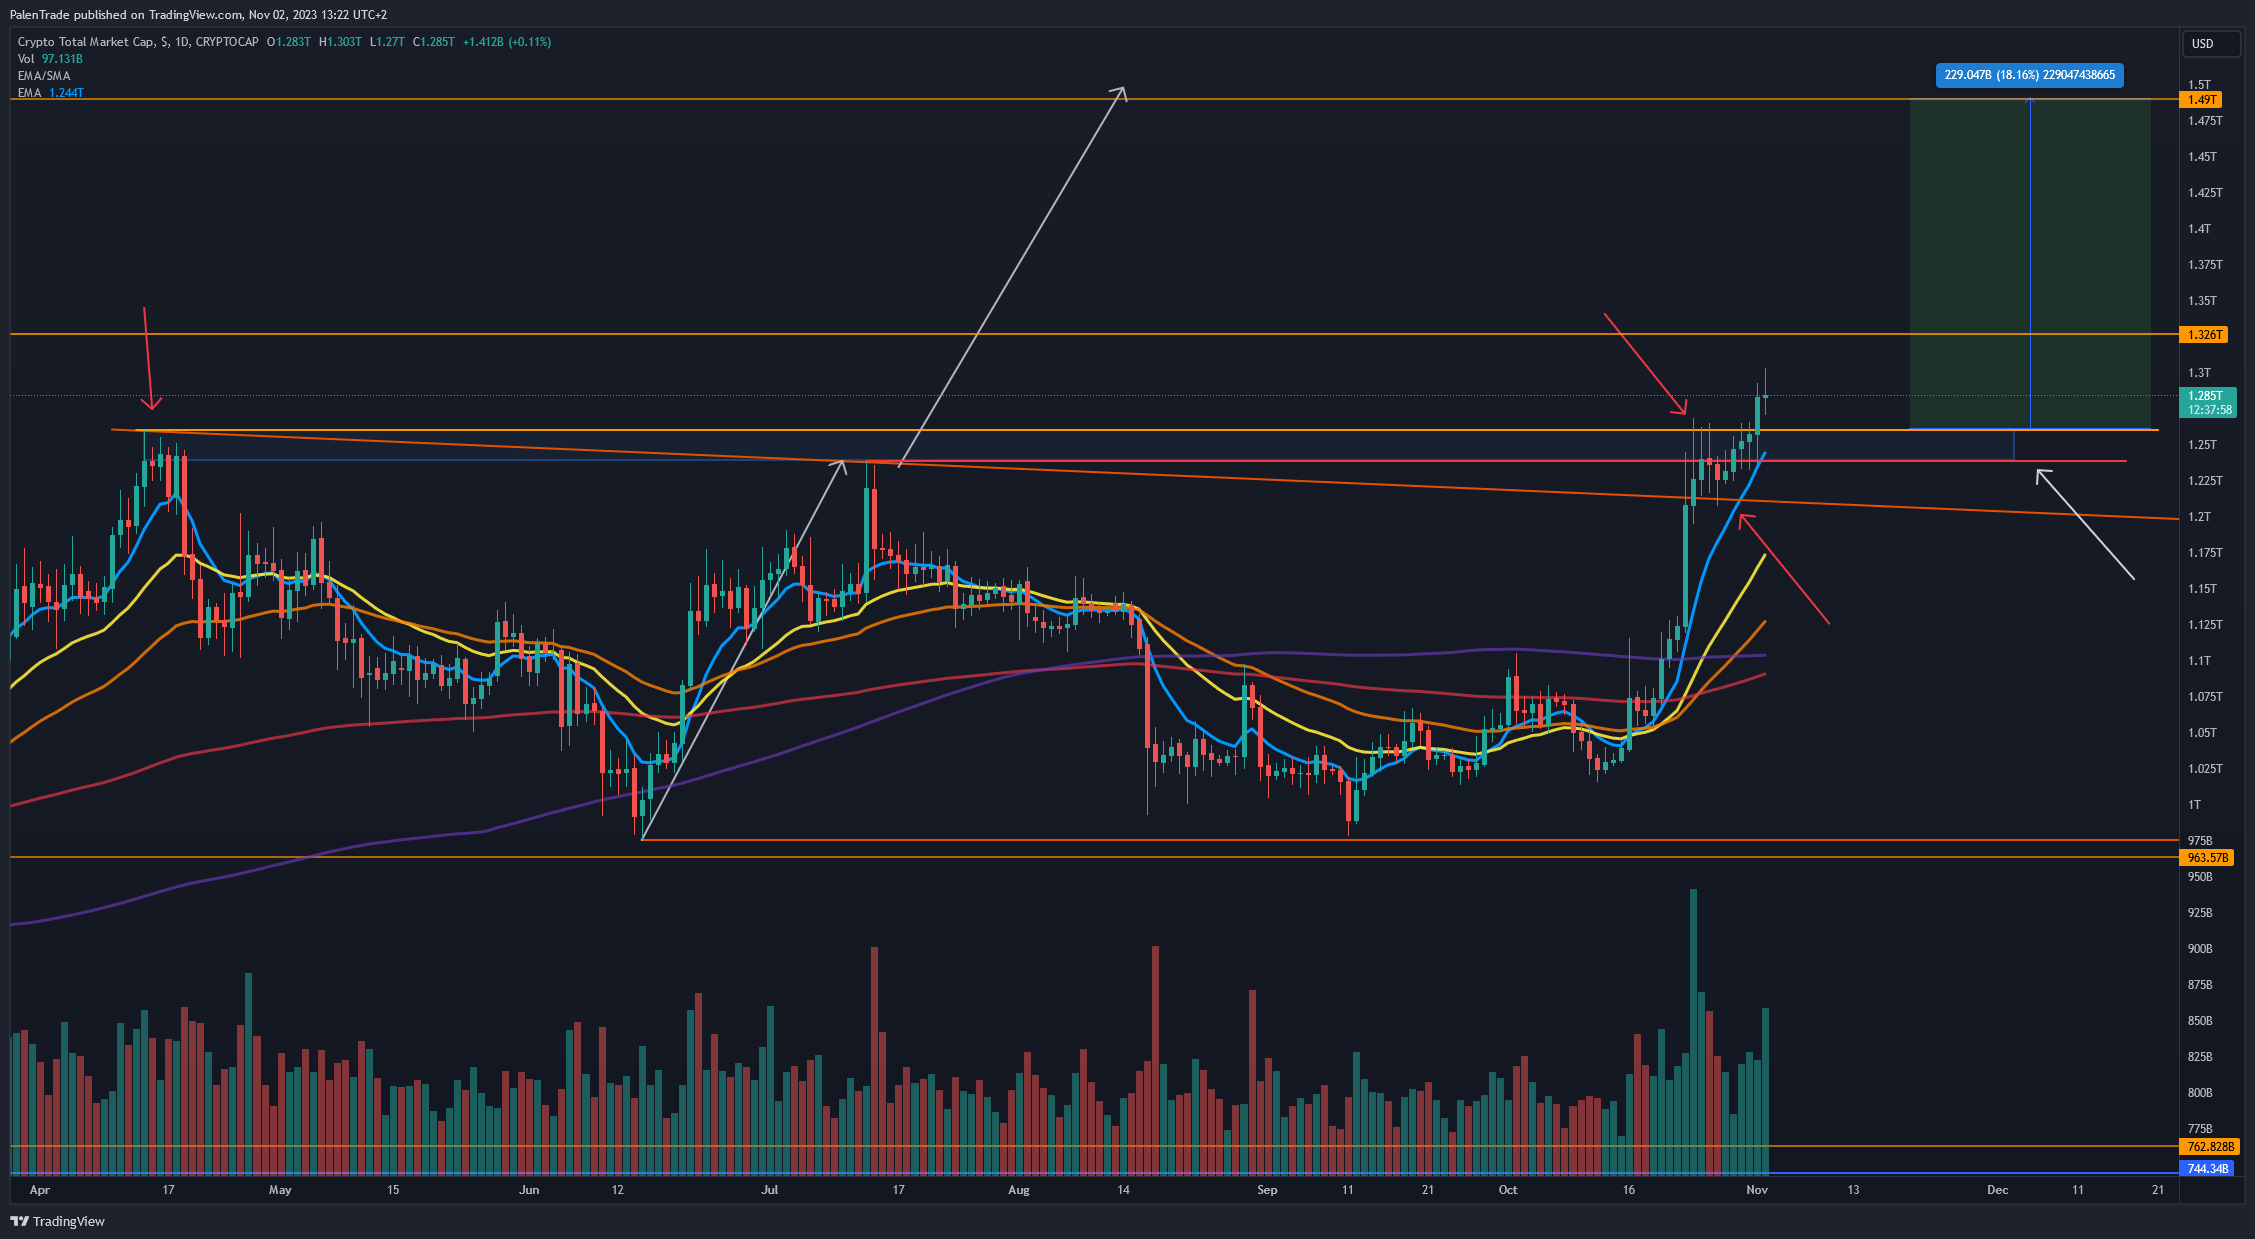This screenshot has width=2255, height=1239.
Task: Click the 850B price axis label
Action: [x=2200, y=1021]
